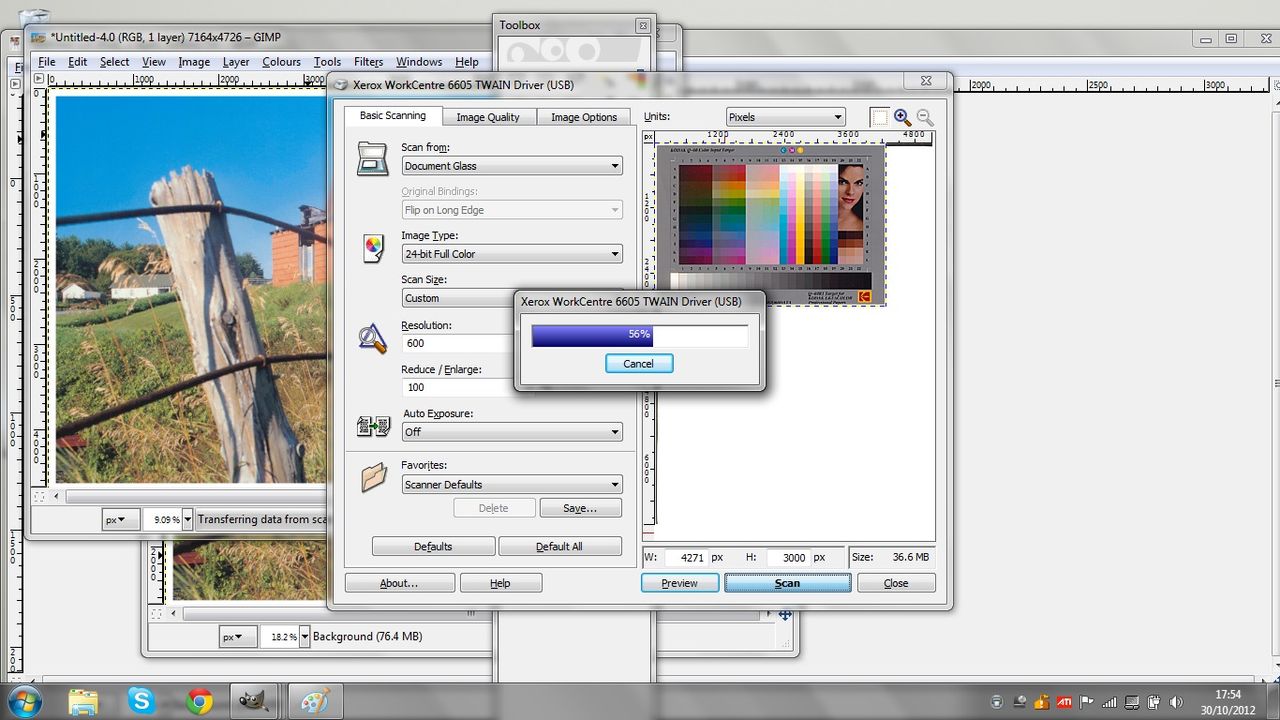Image resolution: width=1280 pixels, height=720 pixels.
Task: Open the Tools menu in GIMP
Action: pos(327,61)
